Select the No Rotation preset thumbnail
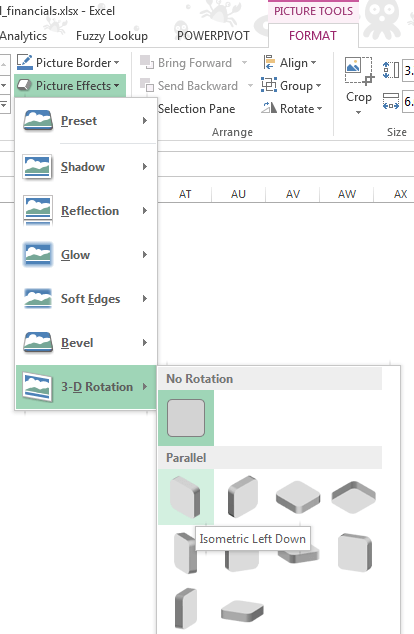The height and width of the screenshot is (634, 414). click(186, 418)
